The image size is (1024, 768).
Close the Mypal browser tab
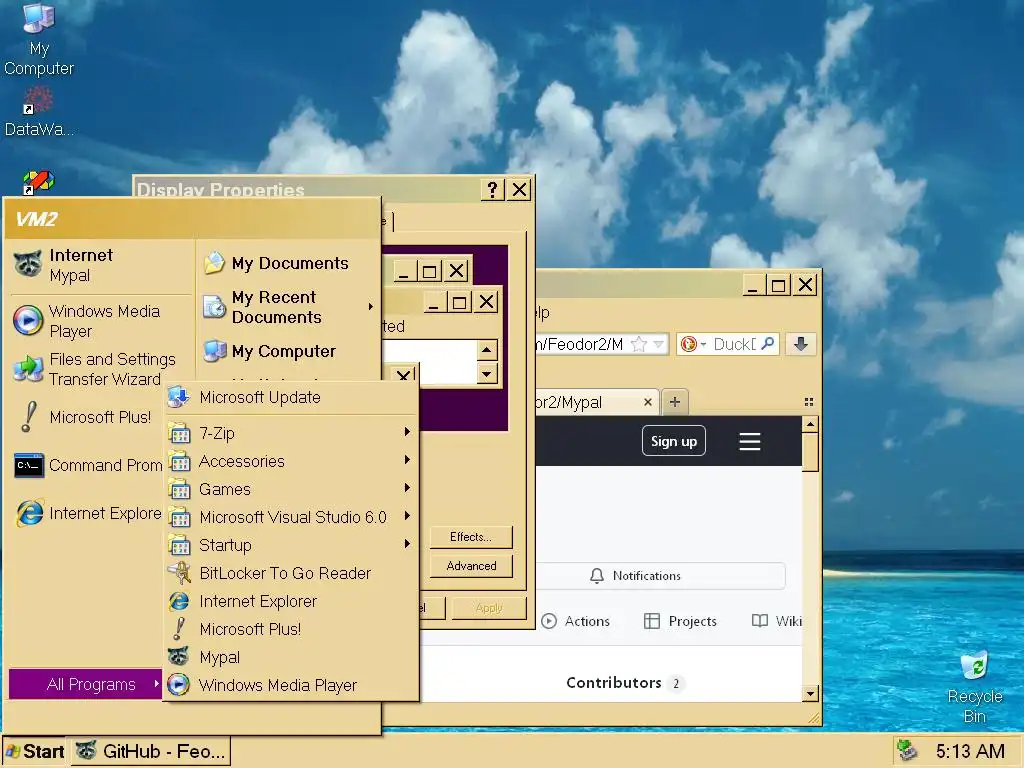click(647, 402)
